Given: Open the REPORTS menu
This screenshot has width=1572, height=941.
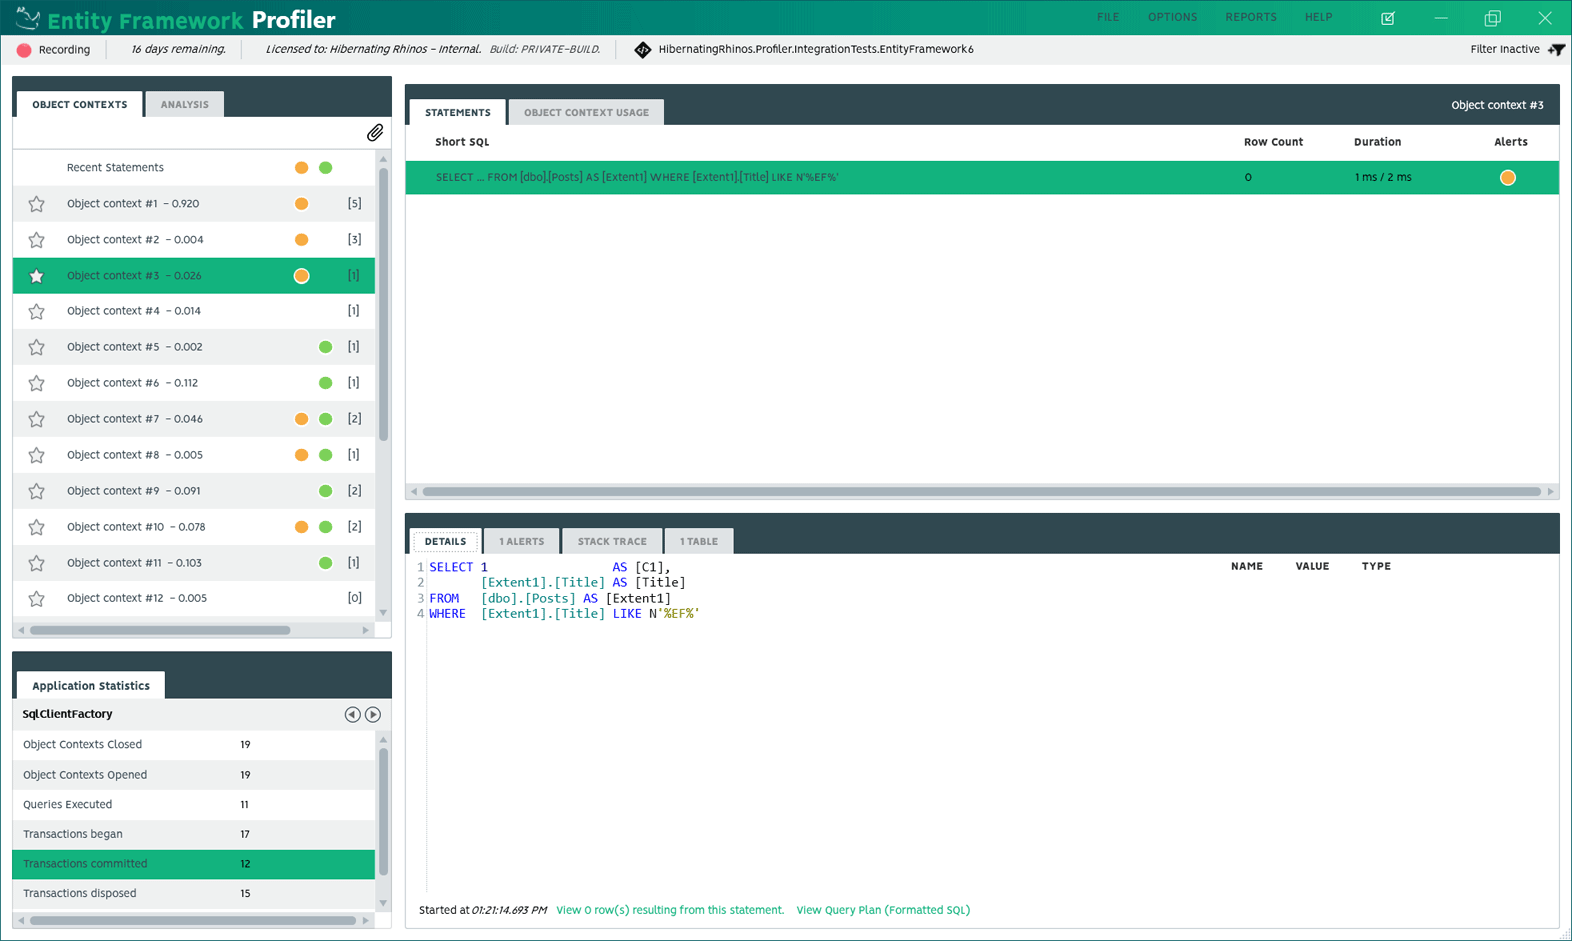Looking at the screenshot, I should [x=1251, y=17].
